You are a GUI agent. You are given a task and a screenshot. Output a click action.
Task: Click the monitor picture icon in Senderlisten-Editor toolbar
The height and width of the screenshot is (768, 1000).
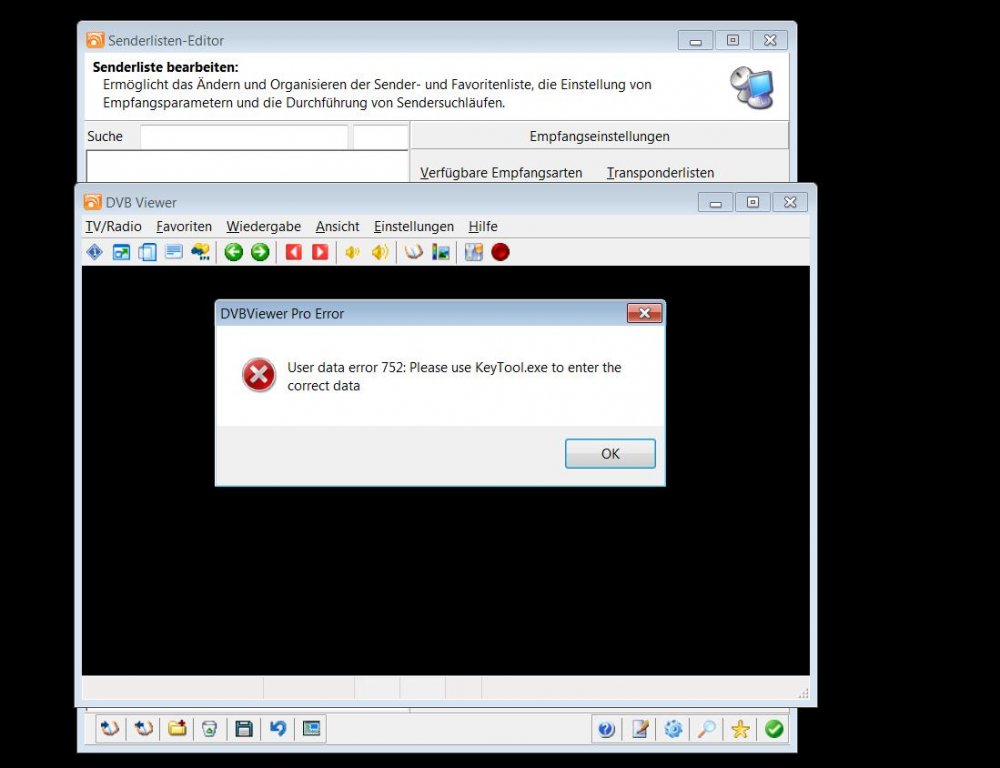pyautogui.click(x=311, y=728)
